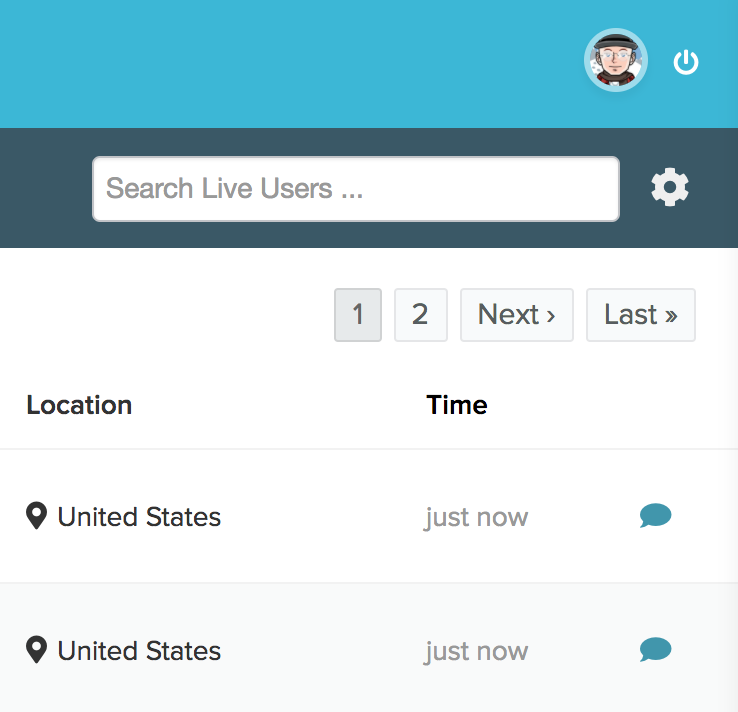Sort by the Time column header
This screenshot has width=738, height=712.
tap(457, 405)
